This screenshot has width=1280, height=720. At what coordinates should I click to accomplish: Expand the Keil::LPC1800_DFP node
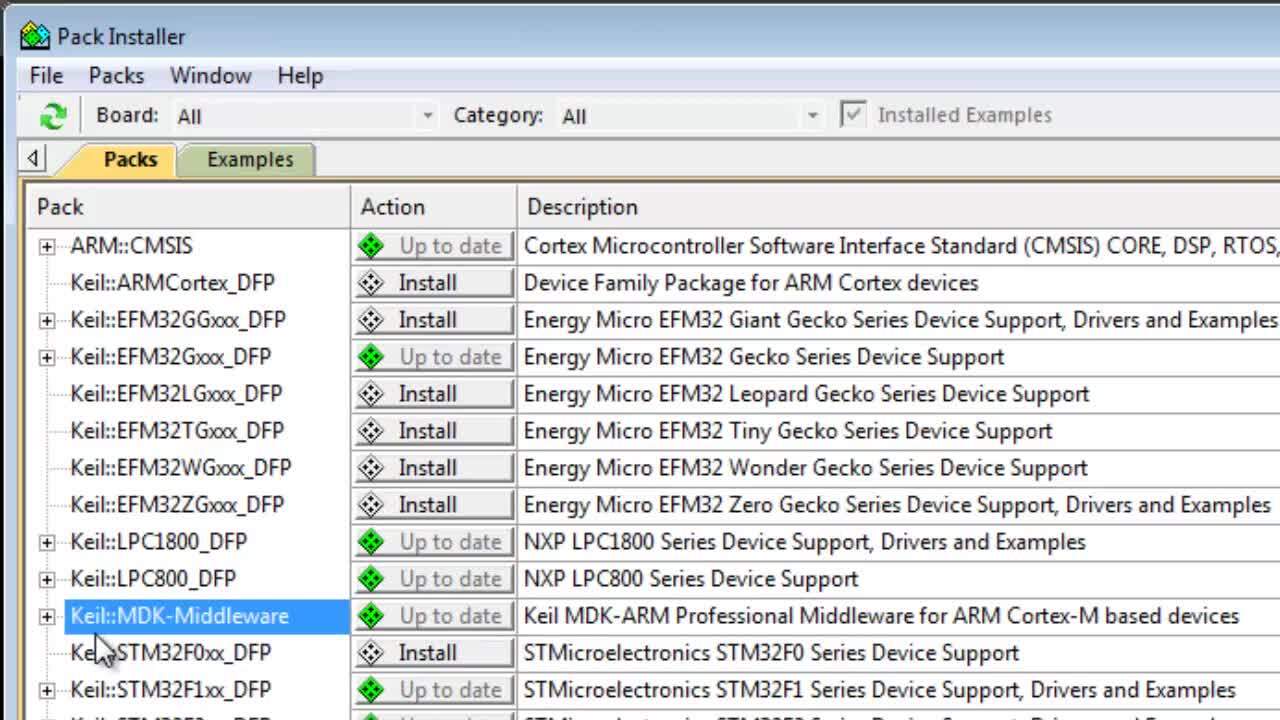(47, 542)
